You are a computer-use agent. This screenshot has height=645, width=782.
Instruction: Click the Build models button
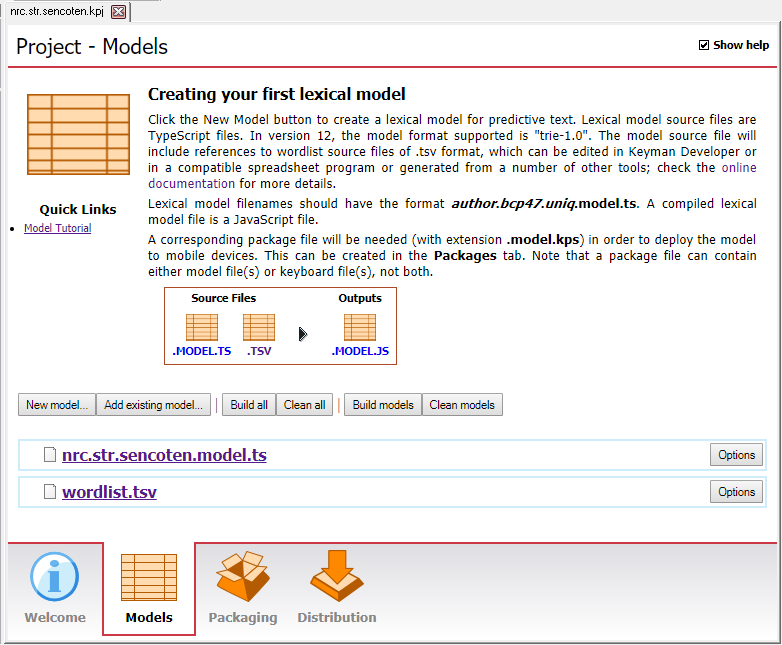383,405
